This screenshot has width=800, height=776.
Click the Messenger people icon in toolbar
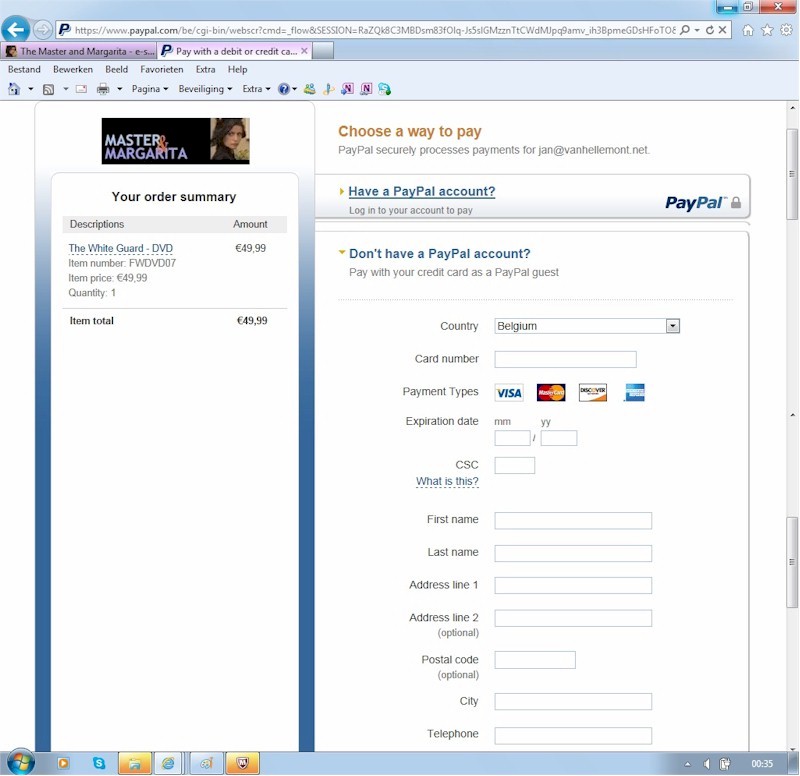[310, 89]
